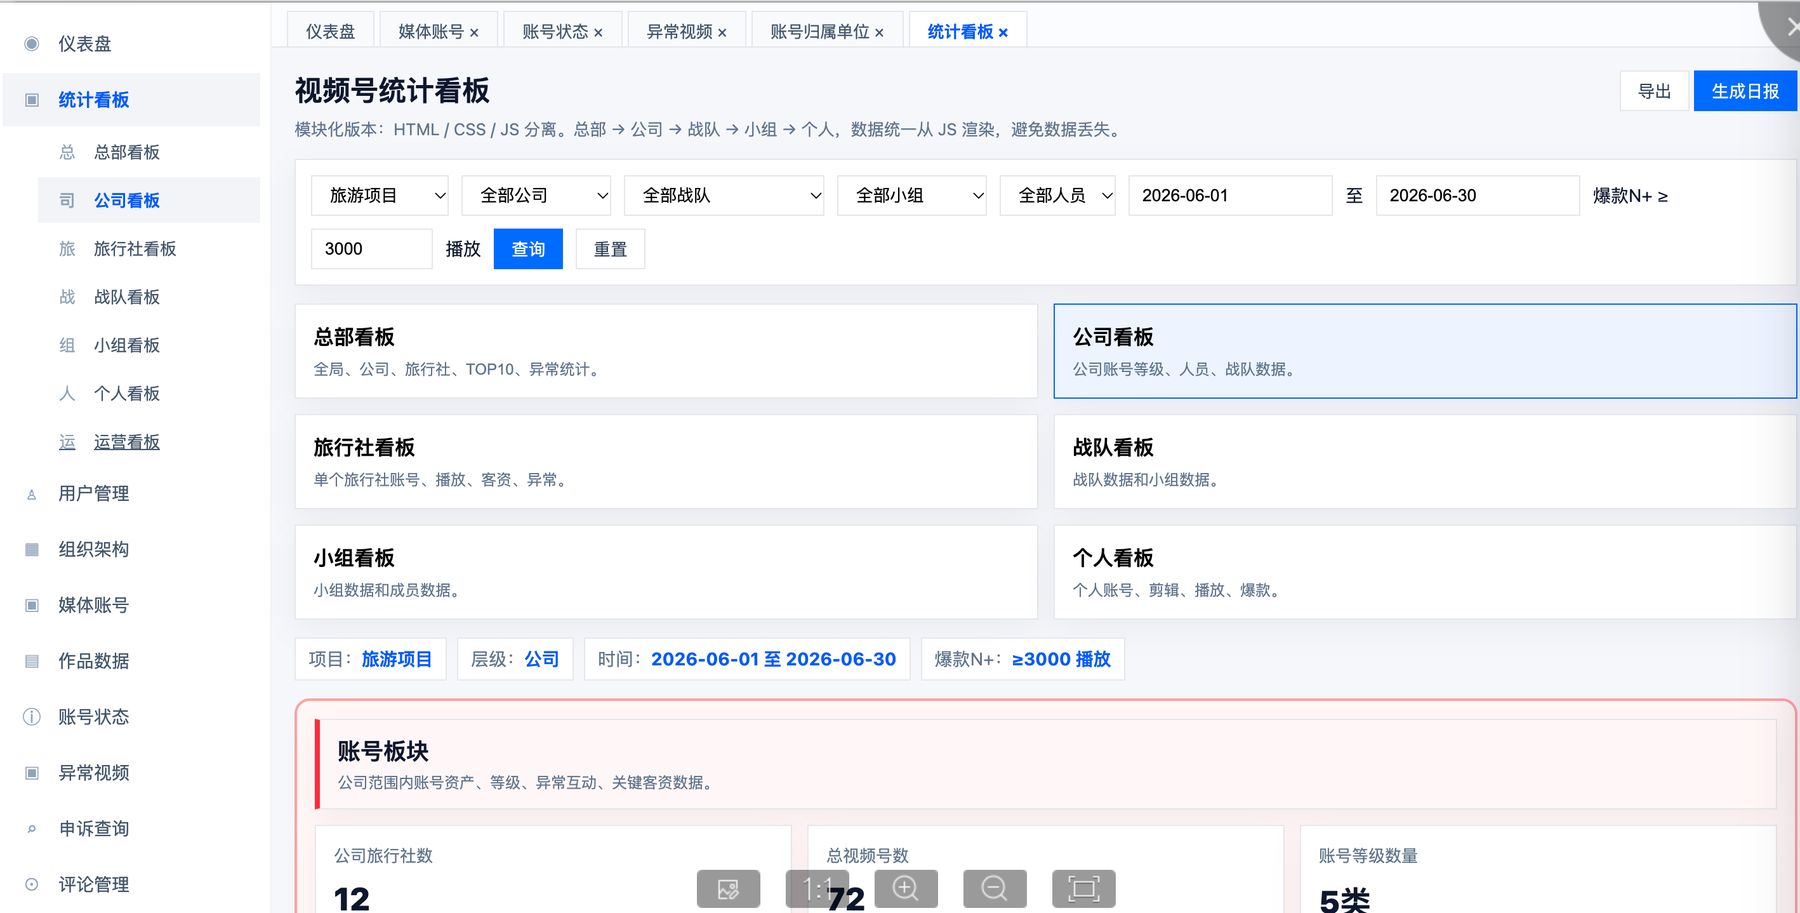Click the 评论管理 sidebar icon
Image resolution: width=1800 pixels, height=913 pixels.
point(32,884)
